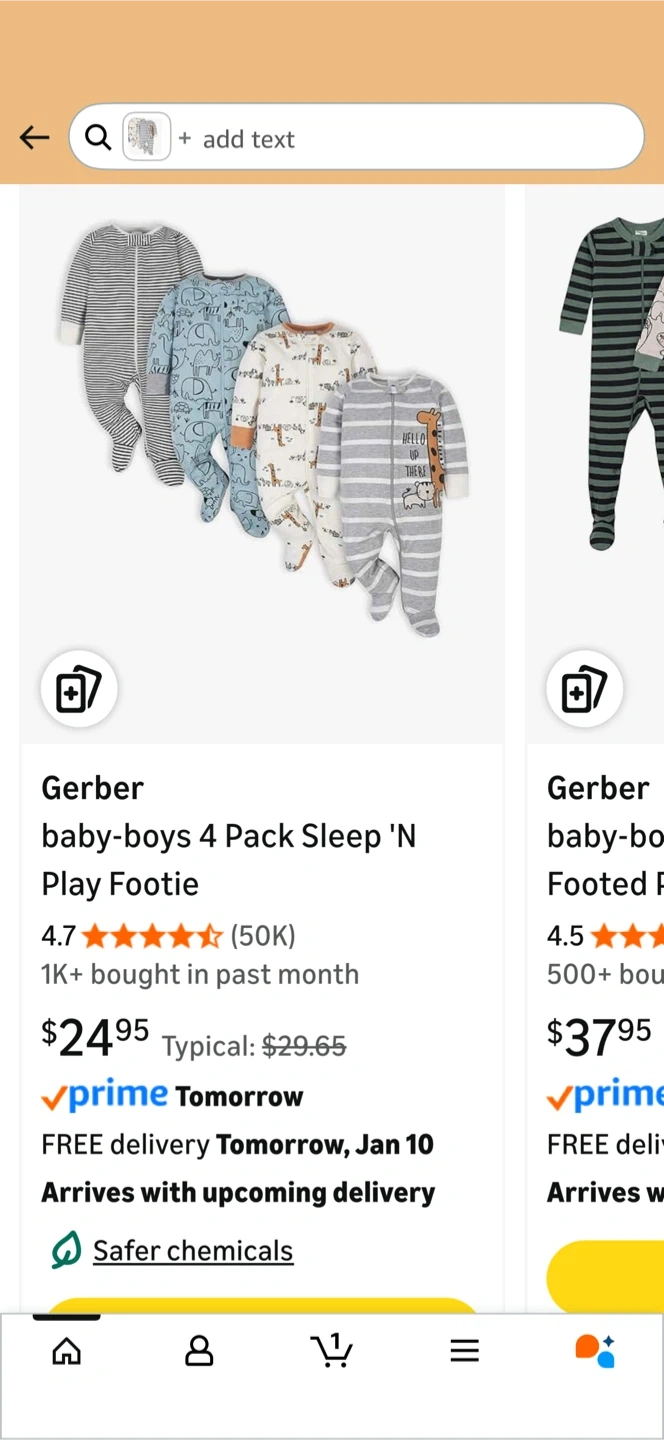The width and height of the screenshot is (664, 1440).
Task: Type in the 'add text' search field
Action: 400,139
